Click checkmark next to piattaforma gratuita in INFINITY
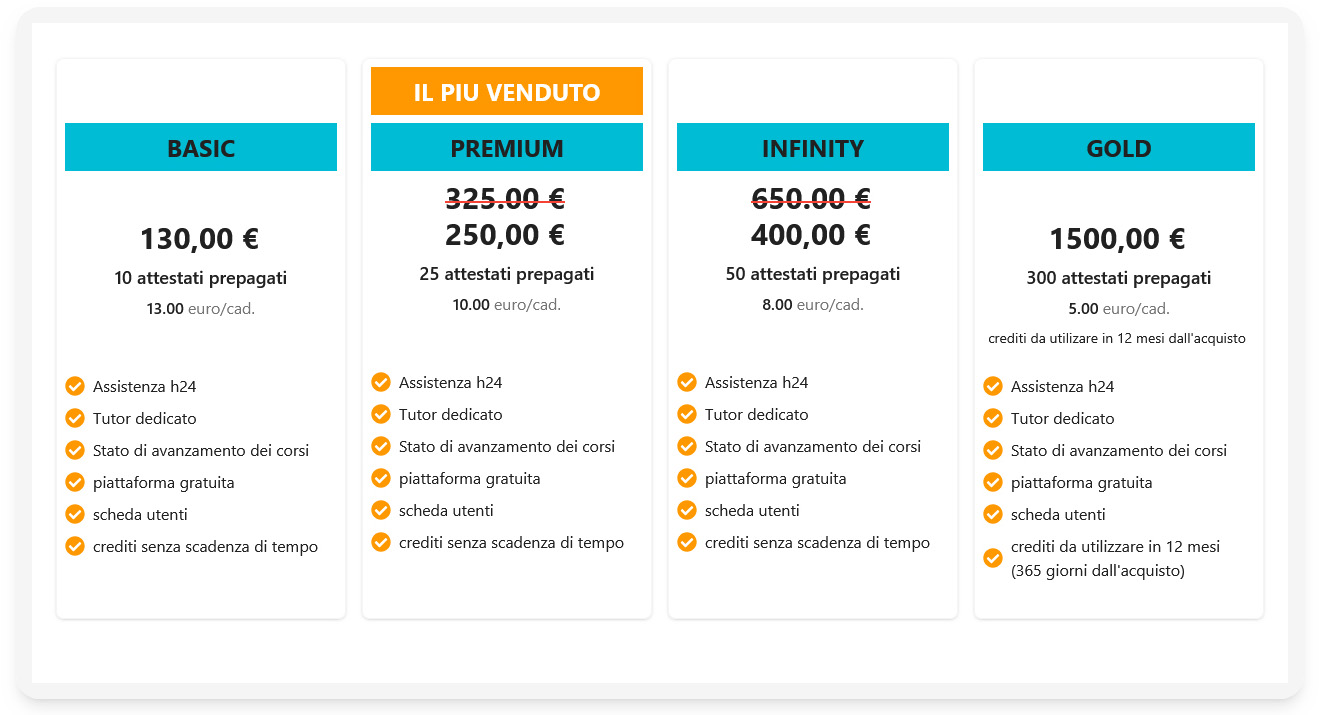Viewport: 1320px width, 715px height. click(687, 478)
